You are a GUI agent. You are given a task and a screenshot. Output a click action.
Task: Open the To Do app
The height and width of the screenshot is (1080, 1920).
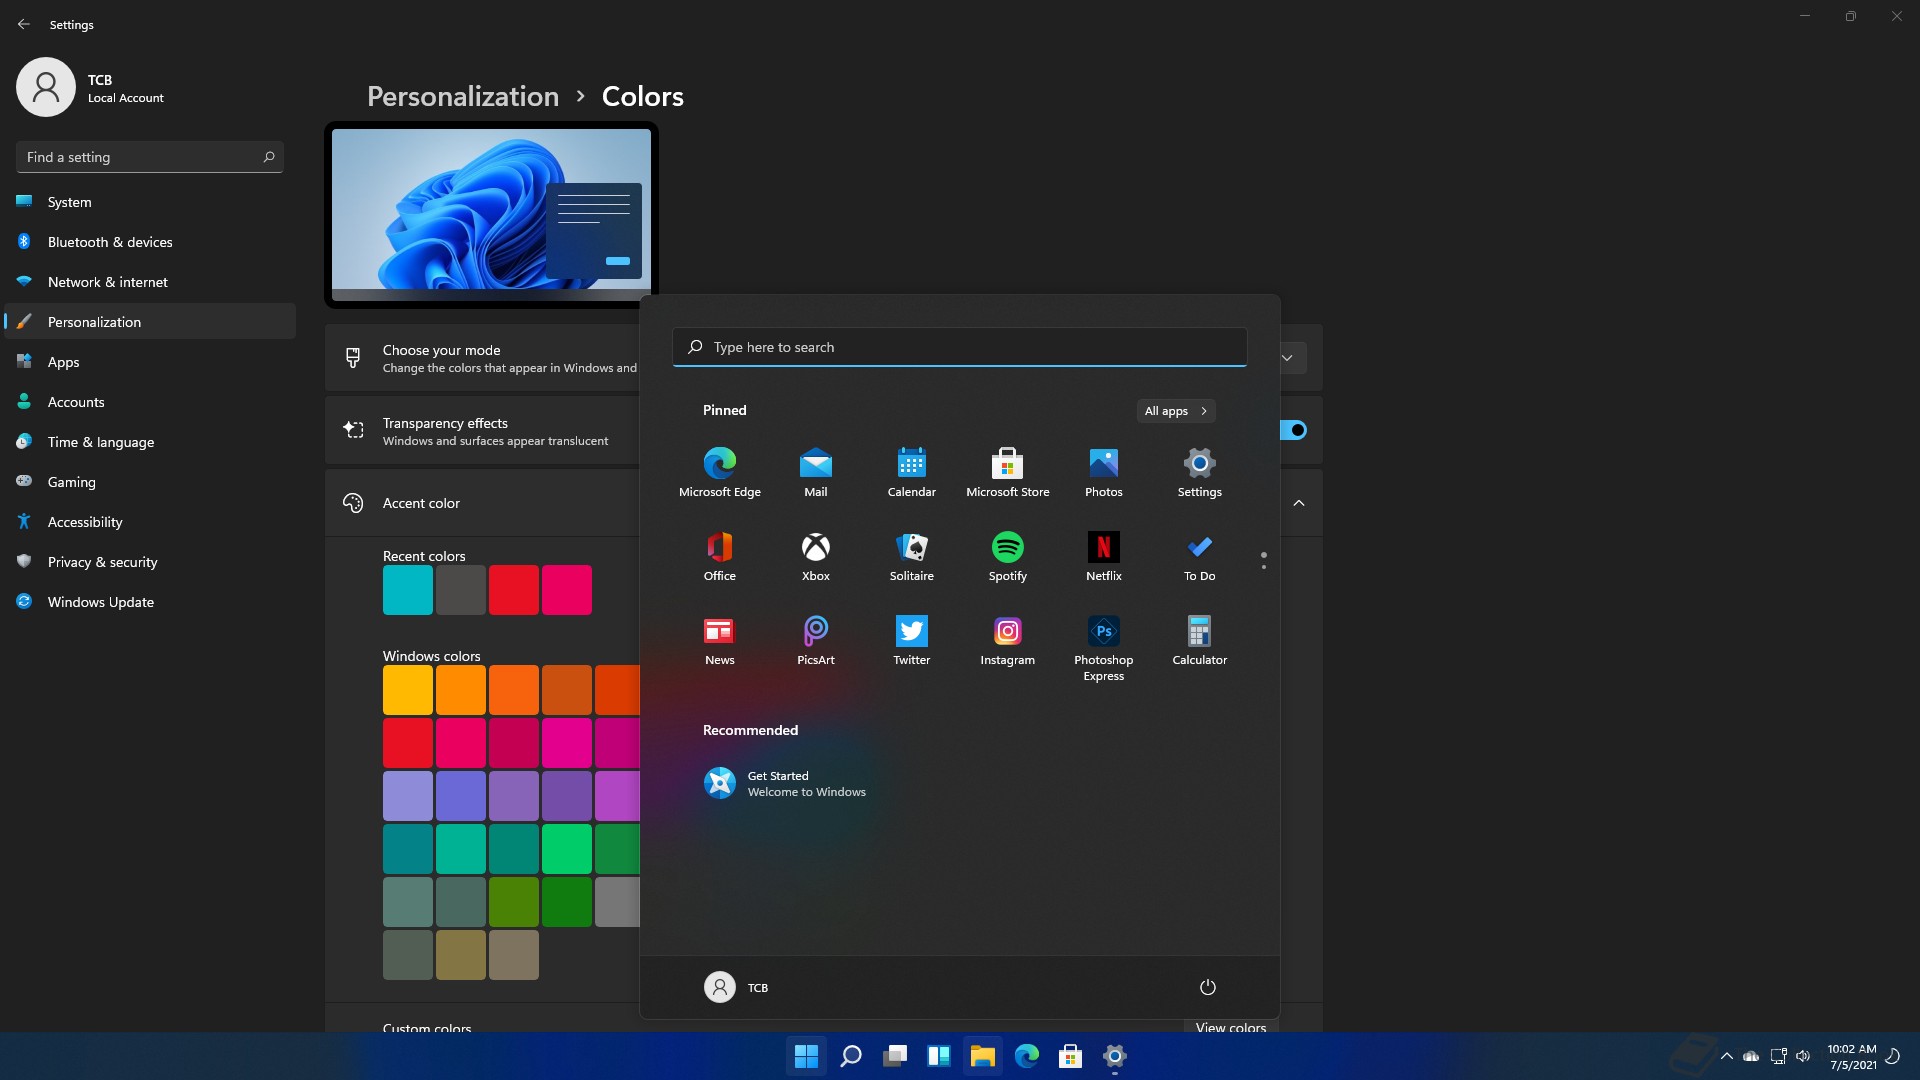(1200, 556)
